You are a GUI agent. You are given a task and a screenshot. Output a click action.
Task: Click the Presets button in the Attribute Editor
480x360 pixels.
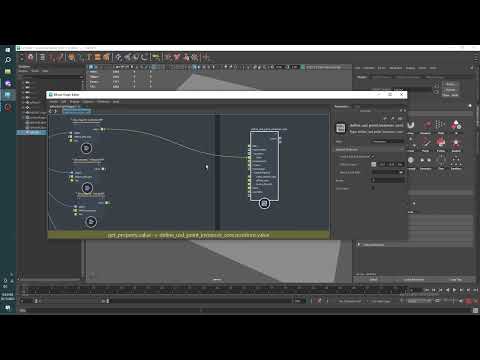click(x=450, y=90)
